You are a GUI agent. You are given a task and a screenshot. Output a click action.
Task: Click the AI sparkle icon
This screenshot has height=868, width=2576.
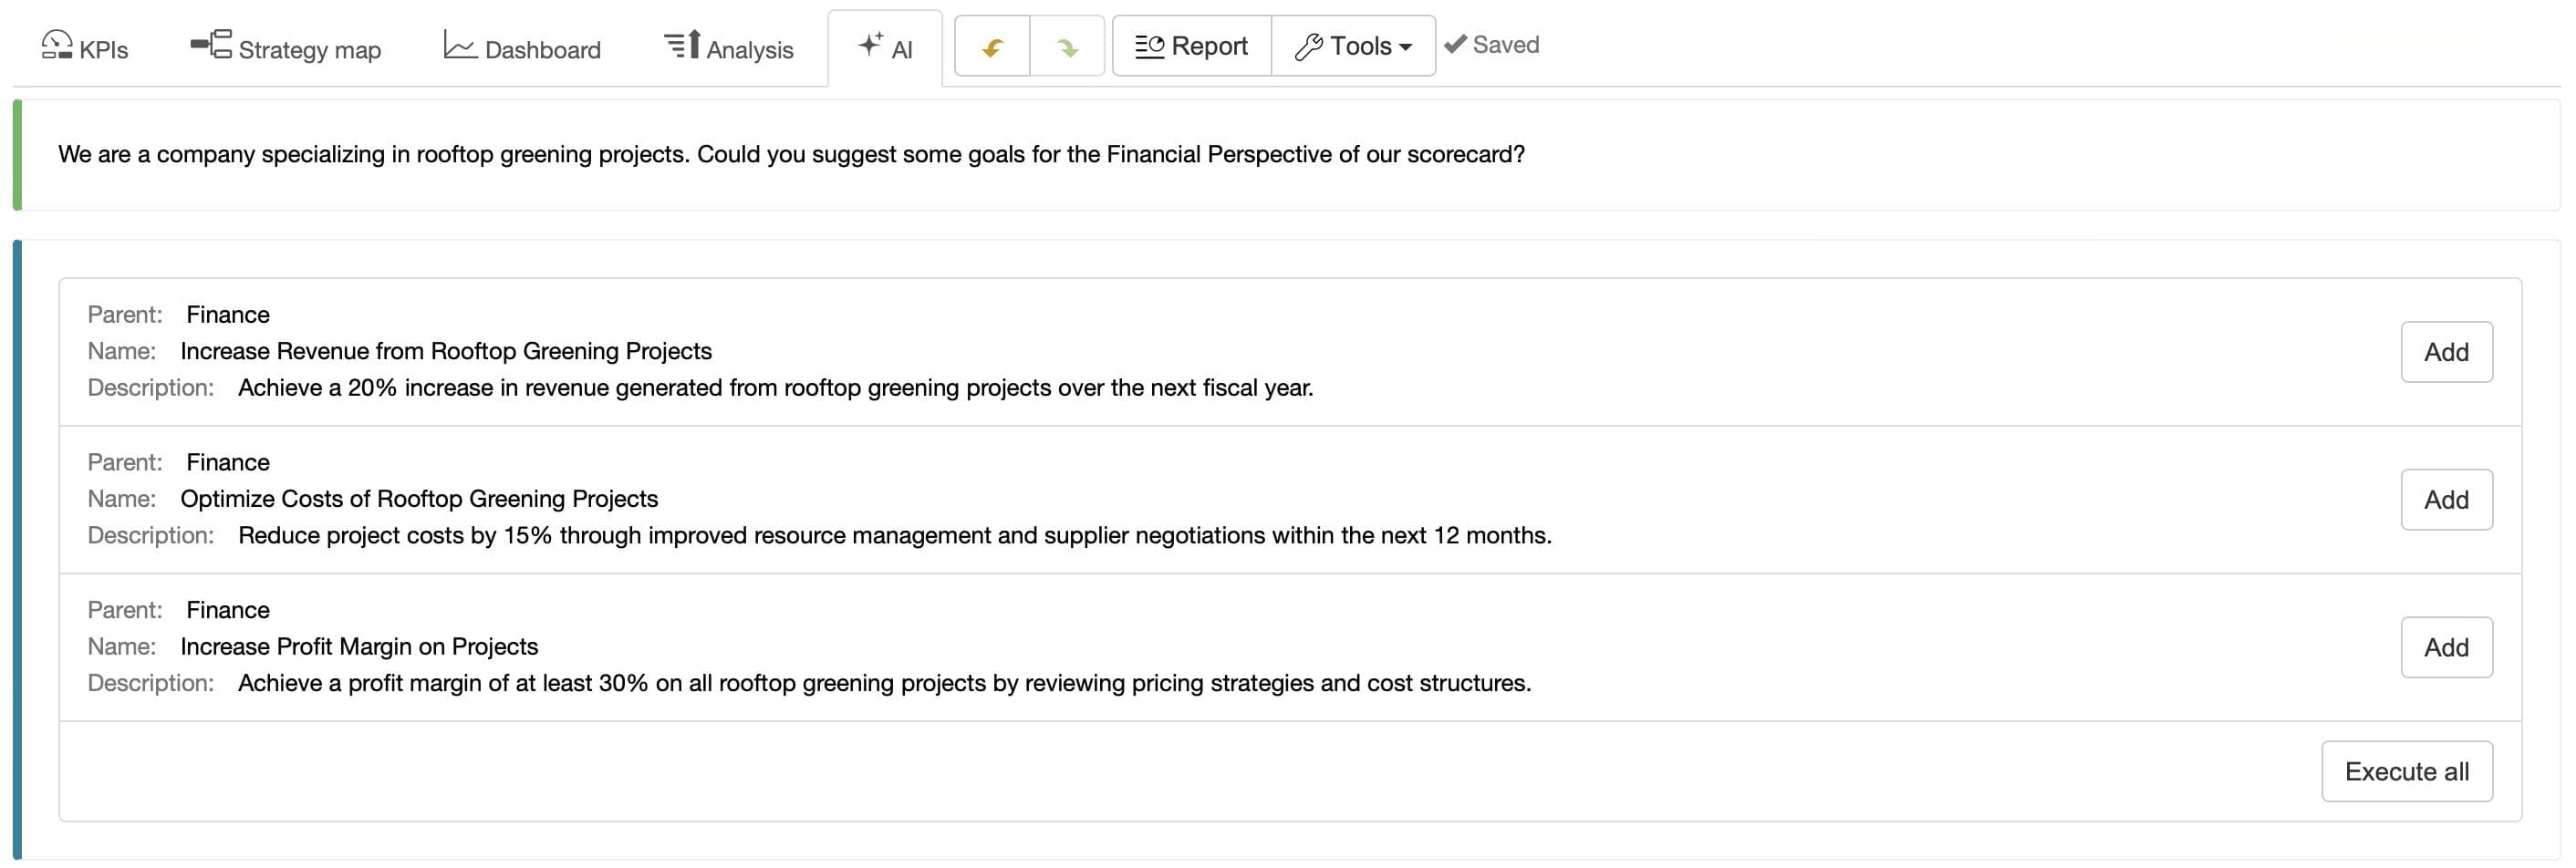point(871,44)
